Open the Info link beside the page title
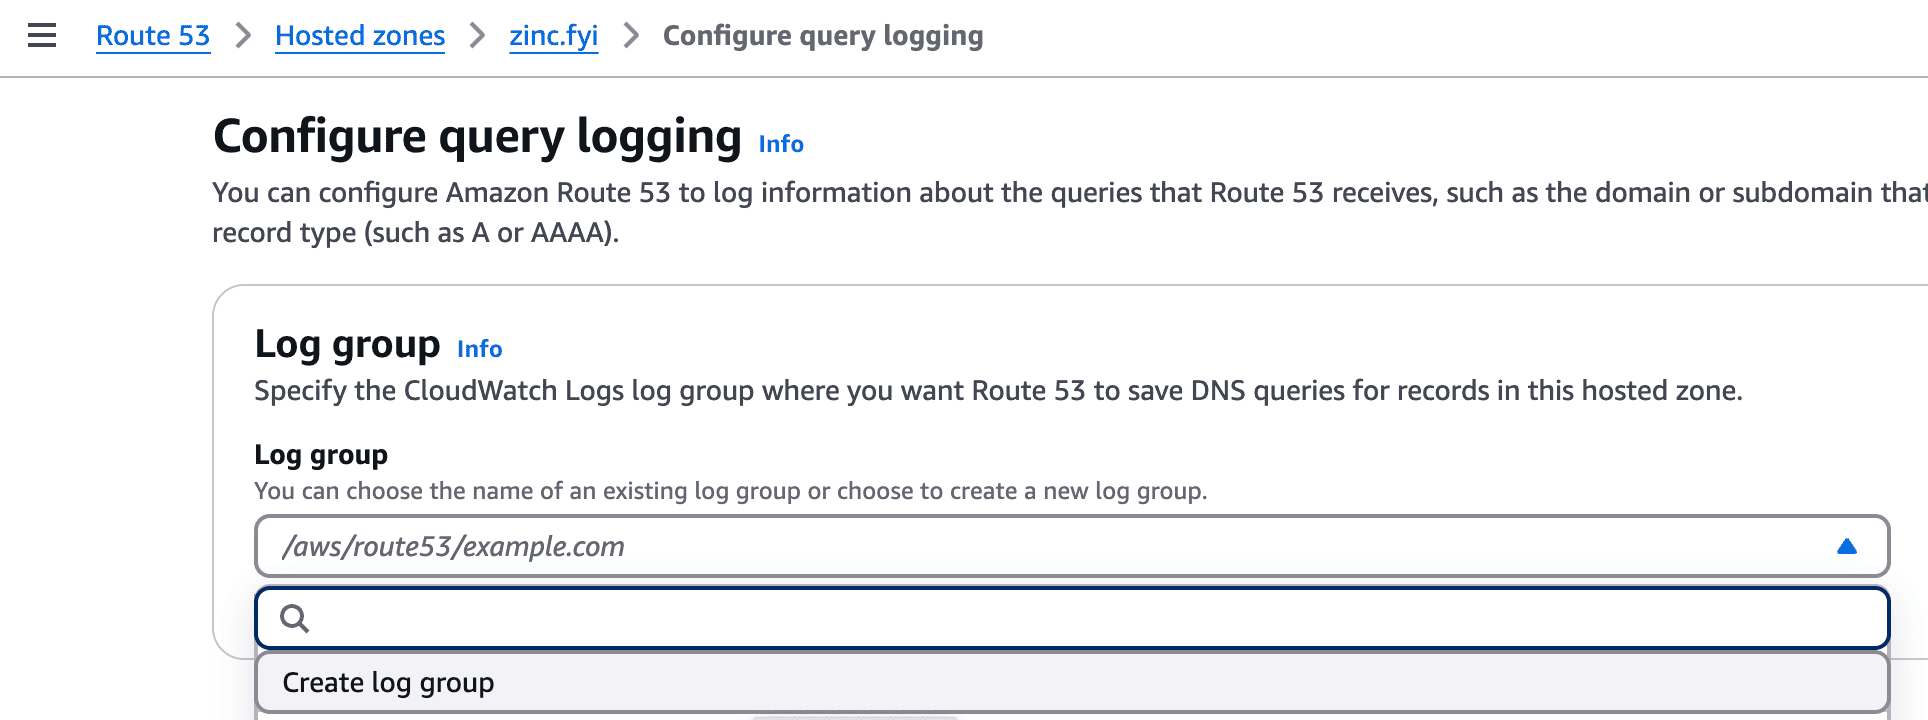 coord(780,144)
